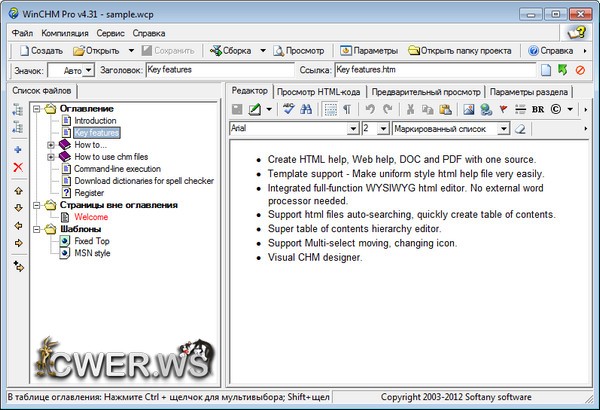Image resolution: width=600 pixels, height=410 pixels.
Task: Expand the 'How to use chm files' node
Action: [51, 157]
